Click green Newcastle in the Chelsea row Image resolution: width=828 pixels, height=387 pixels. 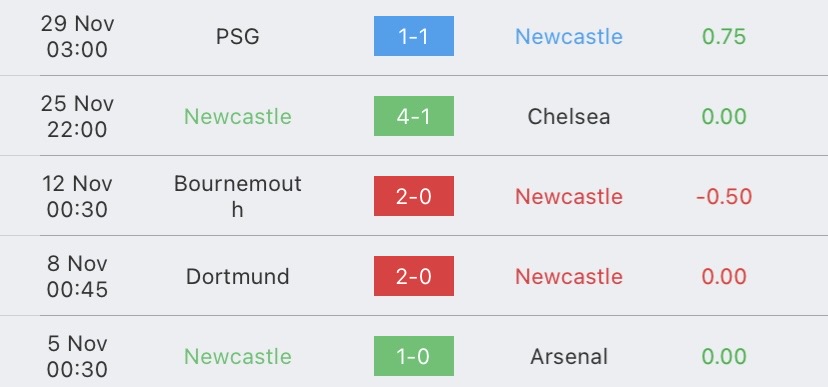pos(238,117)
